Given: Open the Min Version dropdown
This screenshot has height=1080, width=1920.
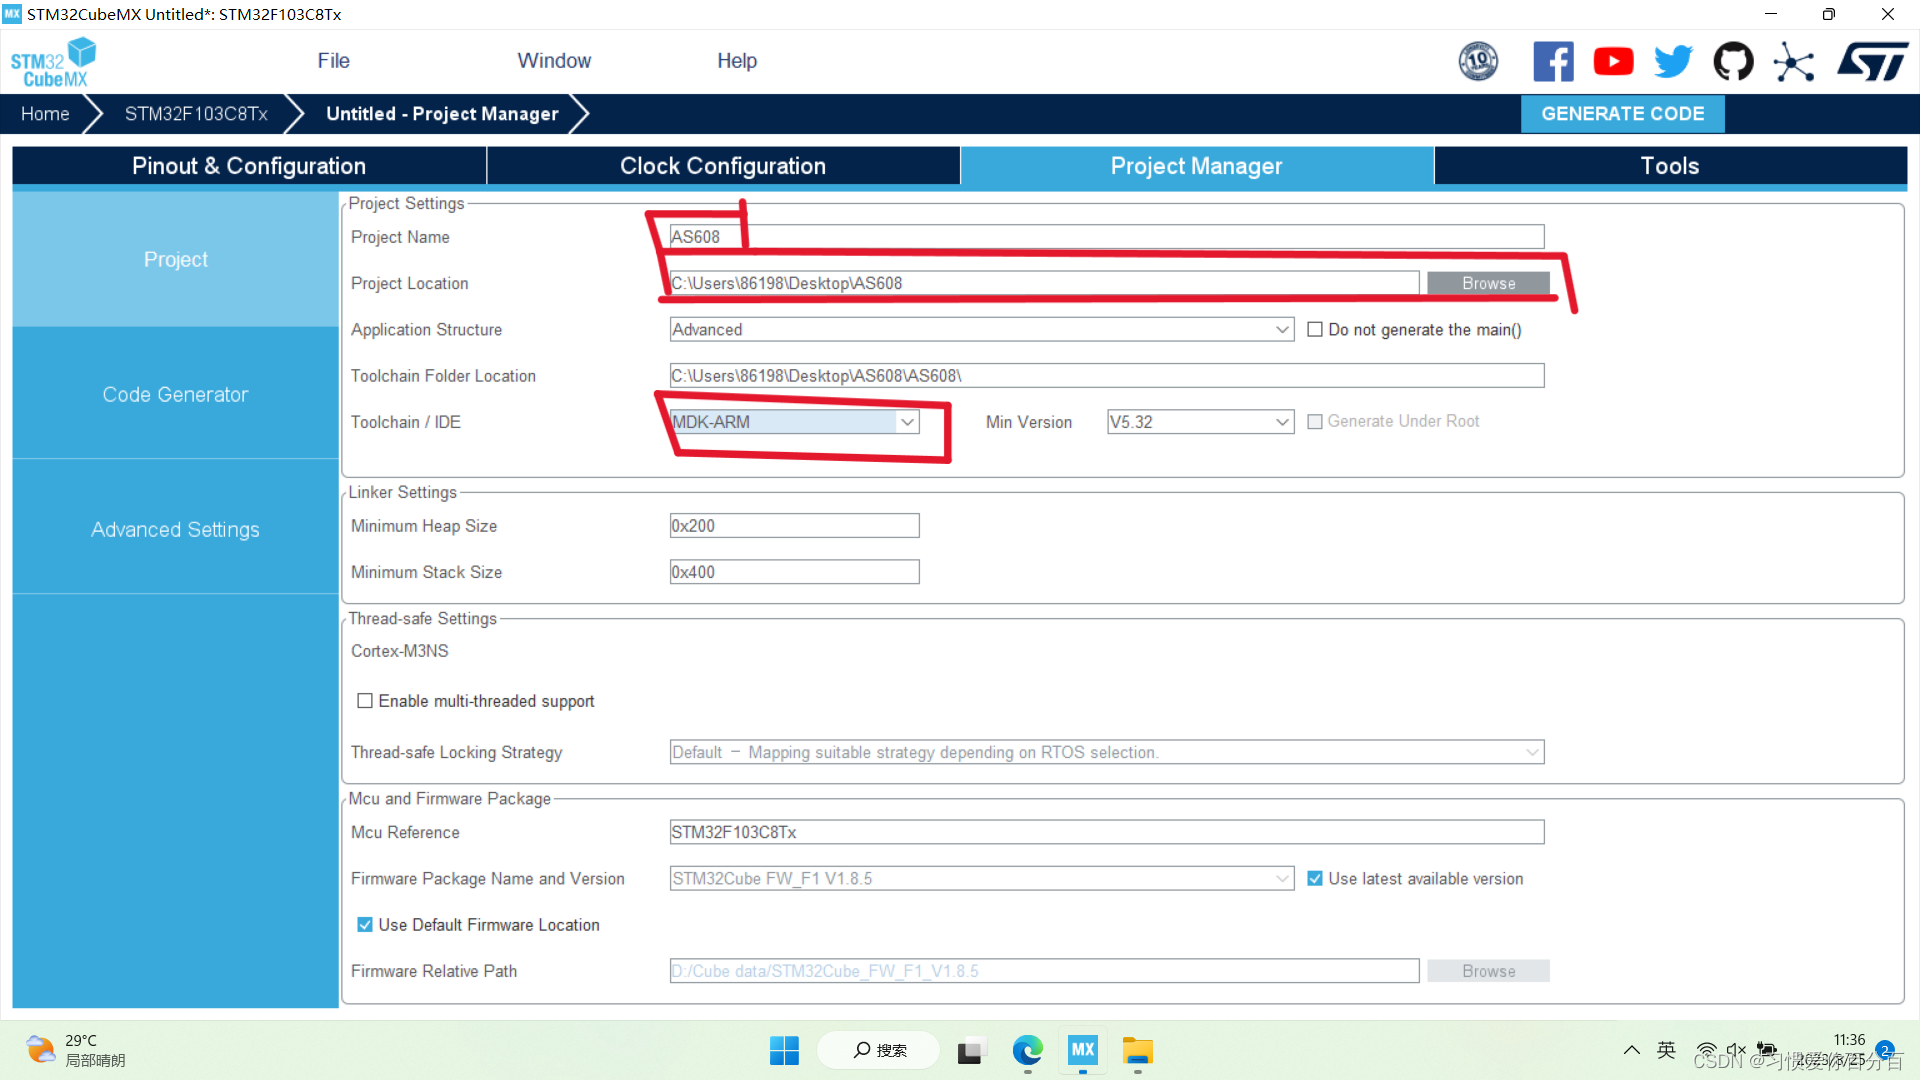Looking at the screenshot, I should 1282,422.
